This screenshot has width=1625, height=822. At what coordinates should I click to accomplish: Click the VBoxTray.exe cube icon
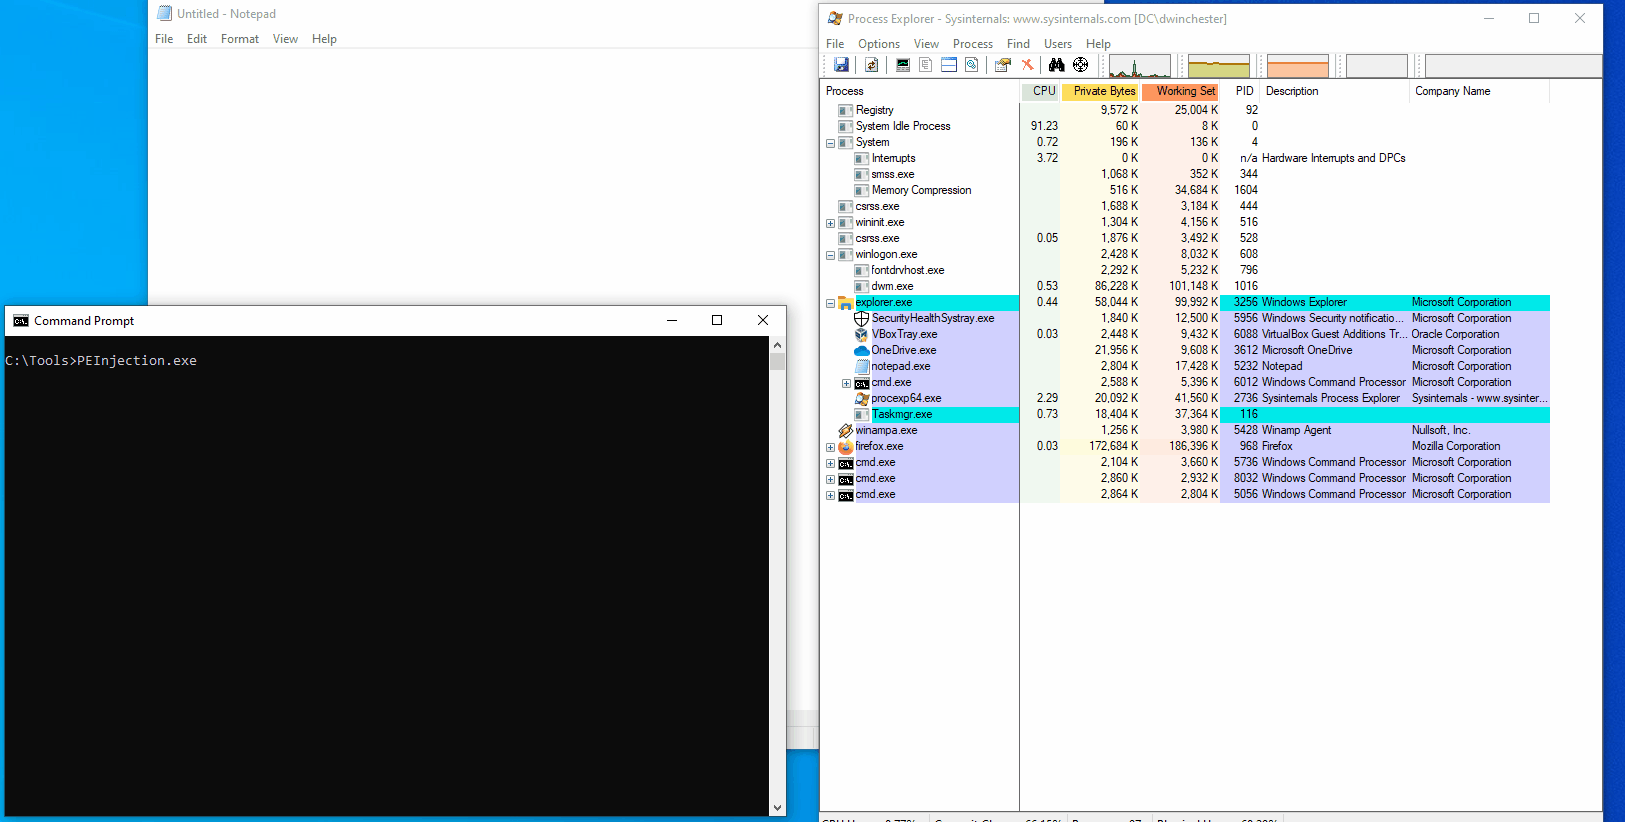[861, 334]
